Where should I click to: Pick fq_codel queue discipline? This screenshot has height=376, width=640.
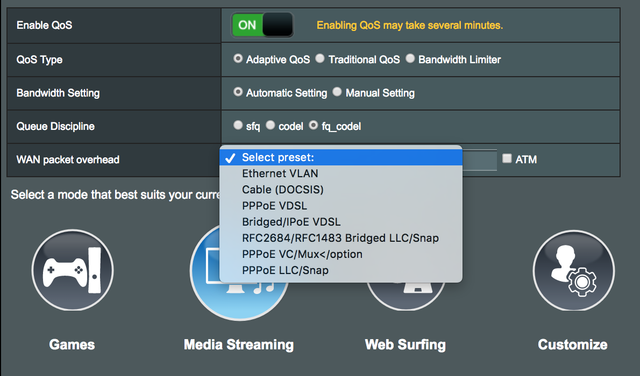click(x=313, y=125)
